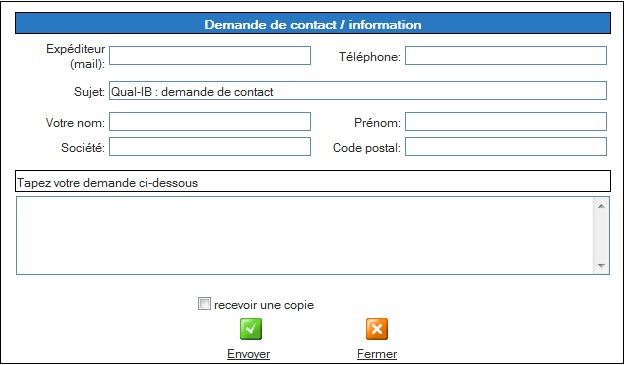Click the message area's scroll up arrow
This screenshot has width=624, height=365.
[x=601, y=206]
